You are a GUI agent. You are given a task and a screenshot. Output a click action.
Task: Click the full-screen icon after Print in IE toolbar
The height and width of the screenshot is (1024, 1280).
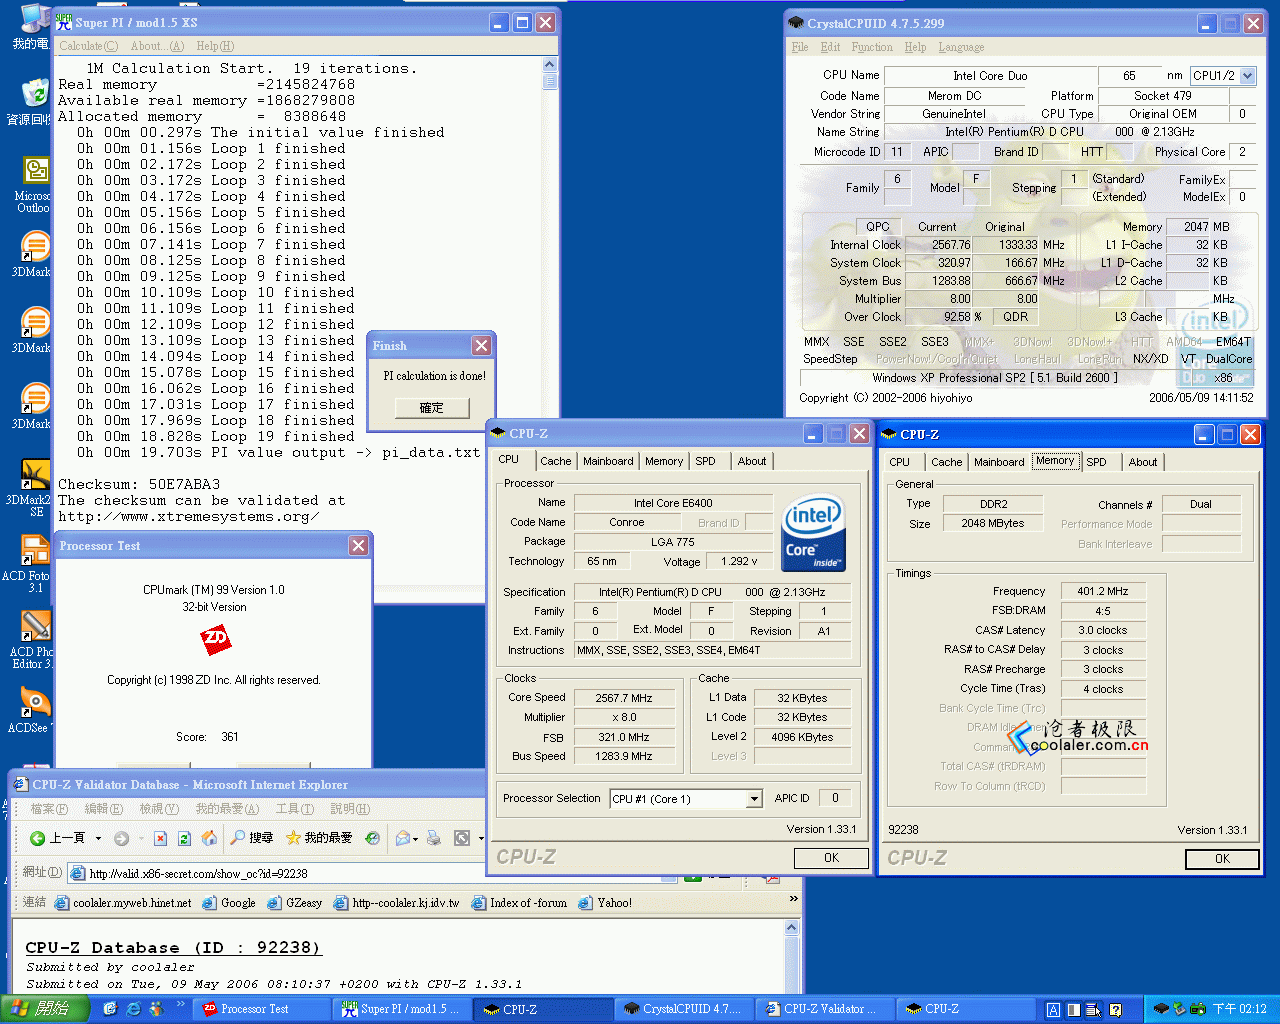coord(462,838)
